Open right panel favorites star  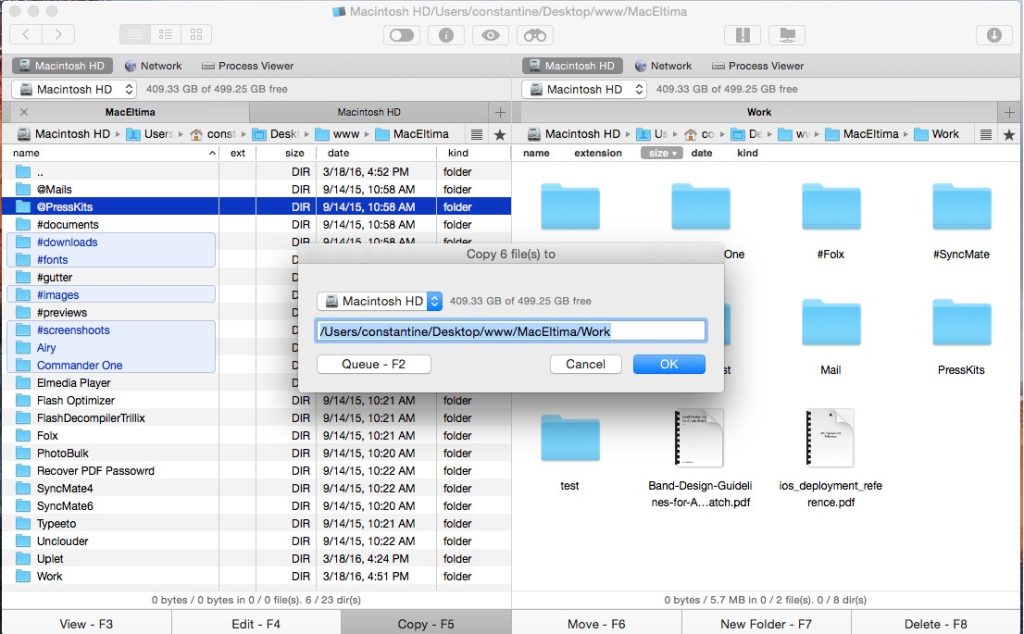1009,135
